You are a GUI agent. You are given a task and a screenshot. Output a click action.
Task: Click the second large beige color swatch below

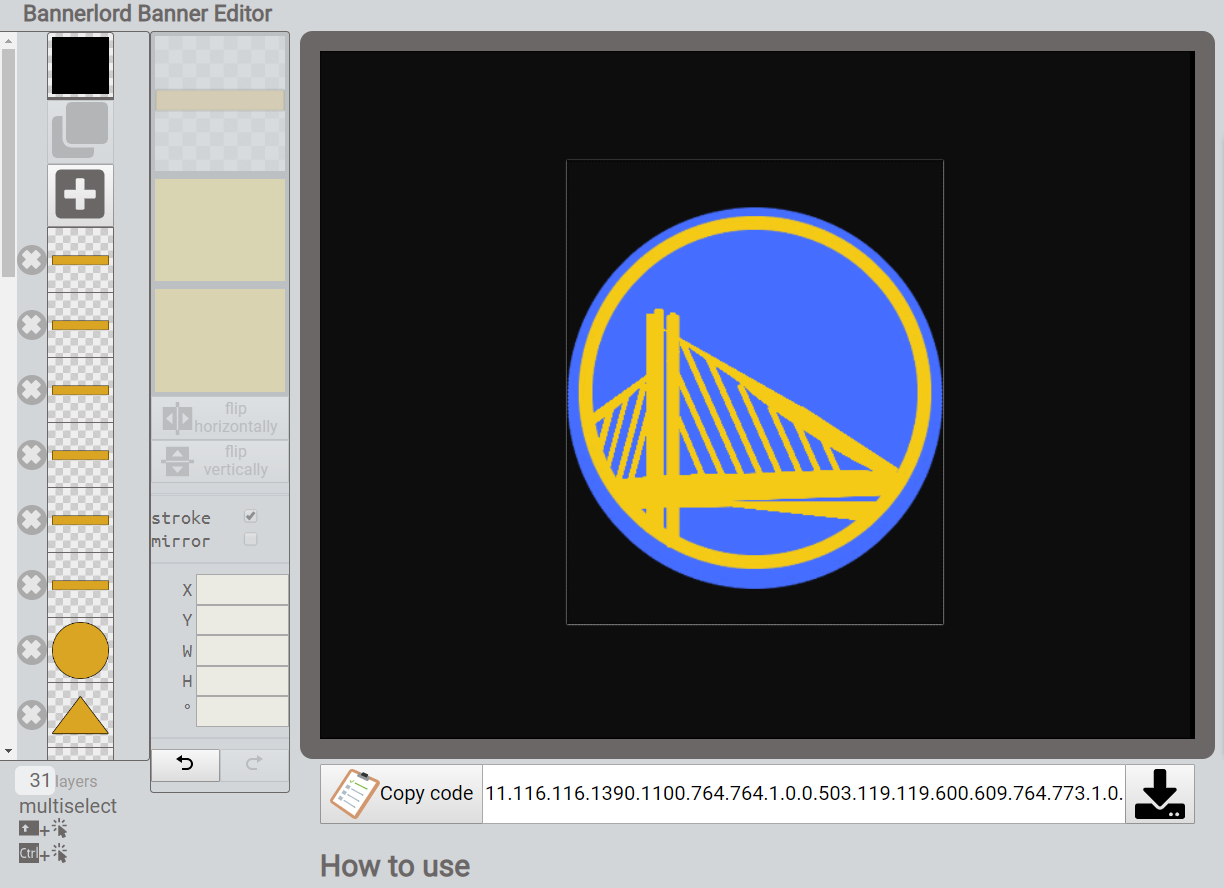coord(220,341)
